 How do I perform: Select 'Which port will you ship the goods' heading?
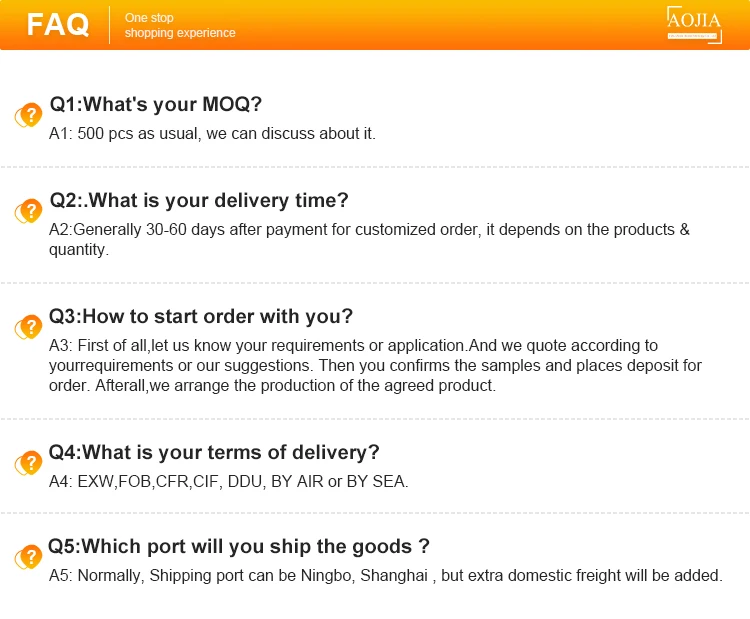click(x=239, y=546)
